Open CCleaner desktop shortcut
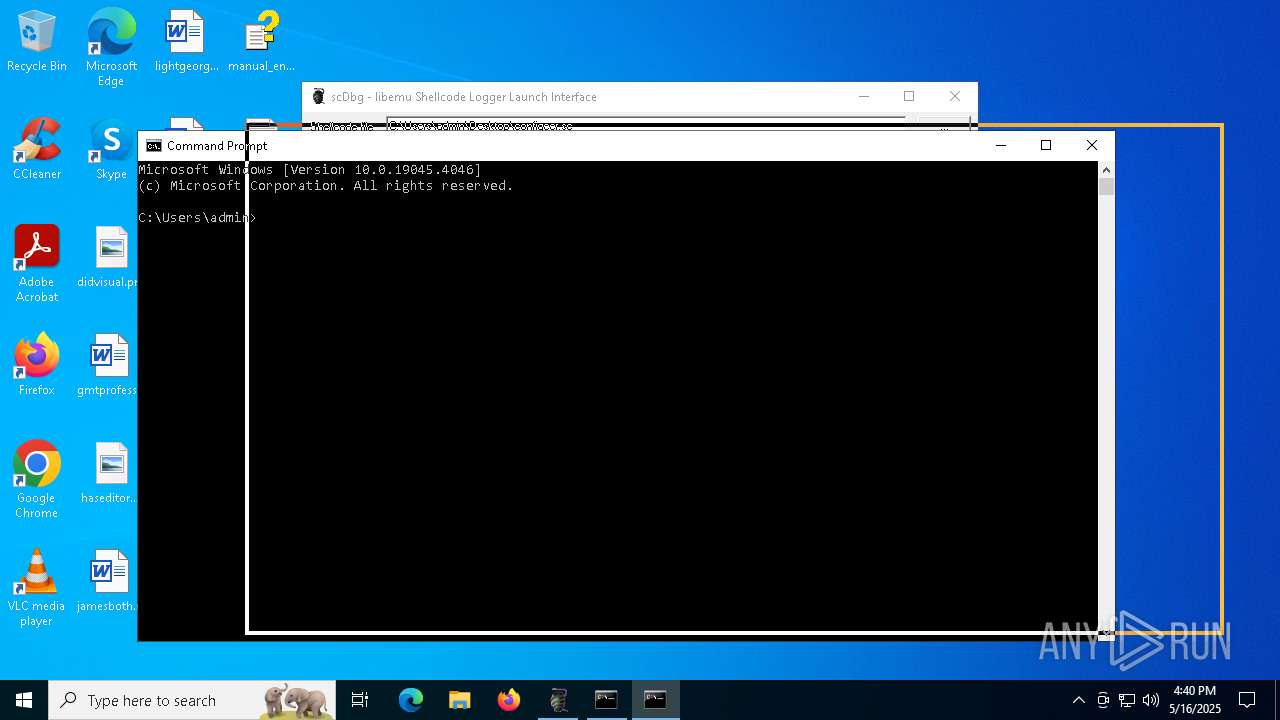This screenshot has width=1280, height=720. coord(37,150)
